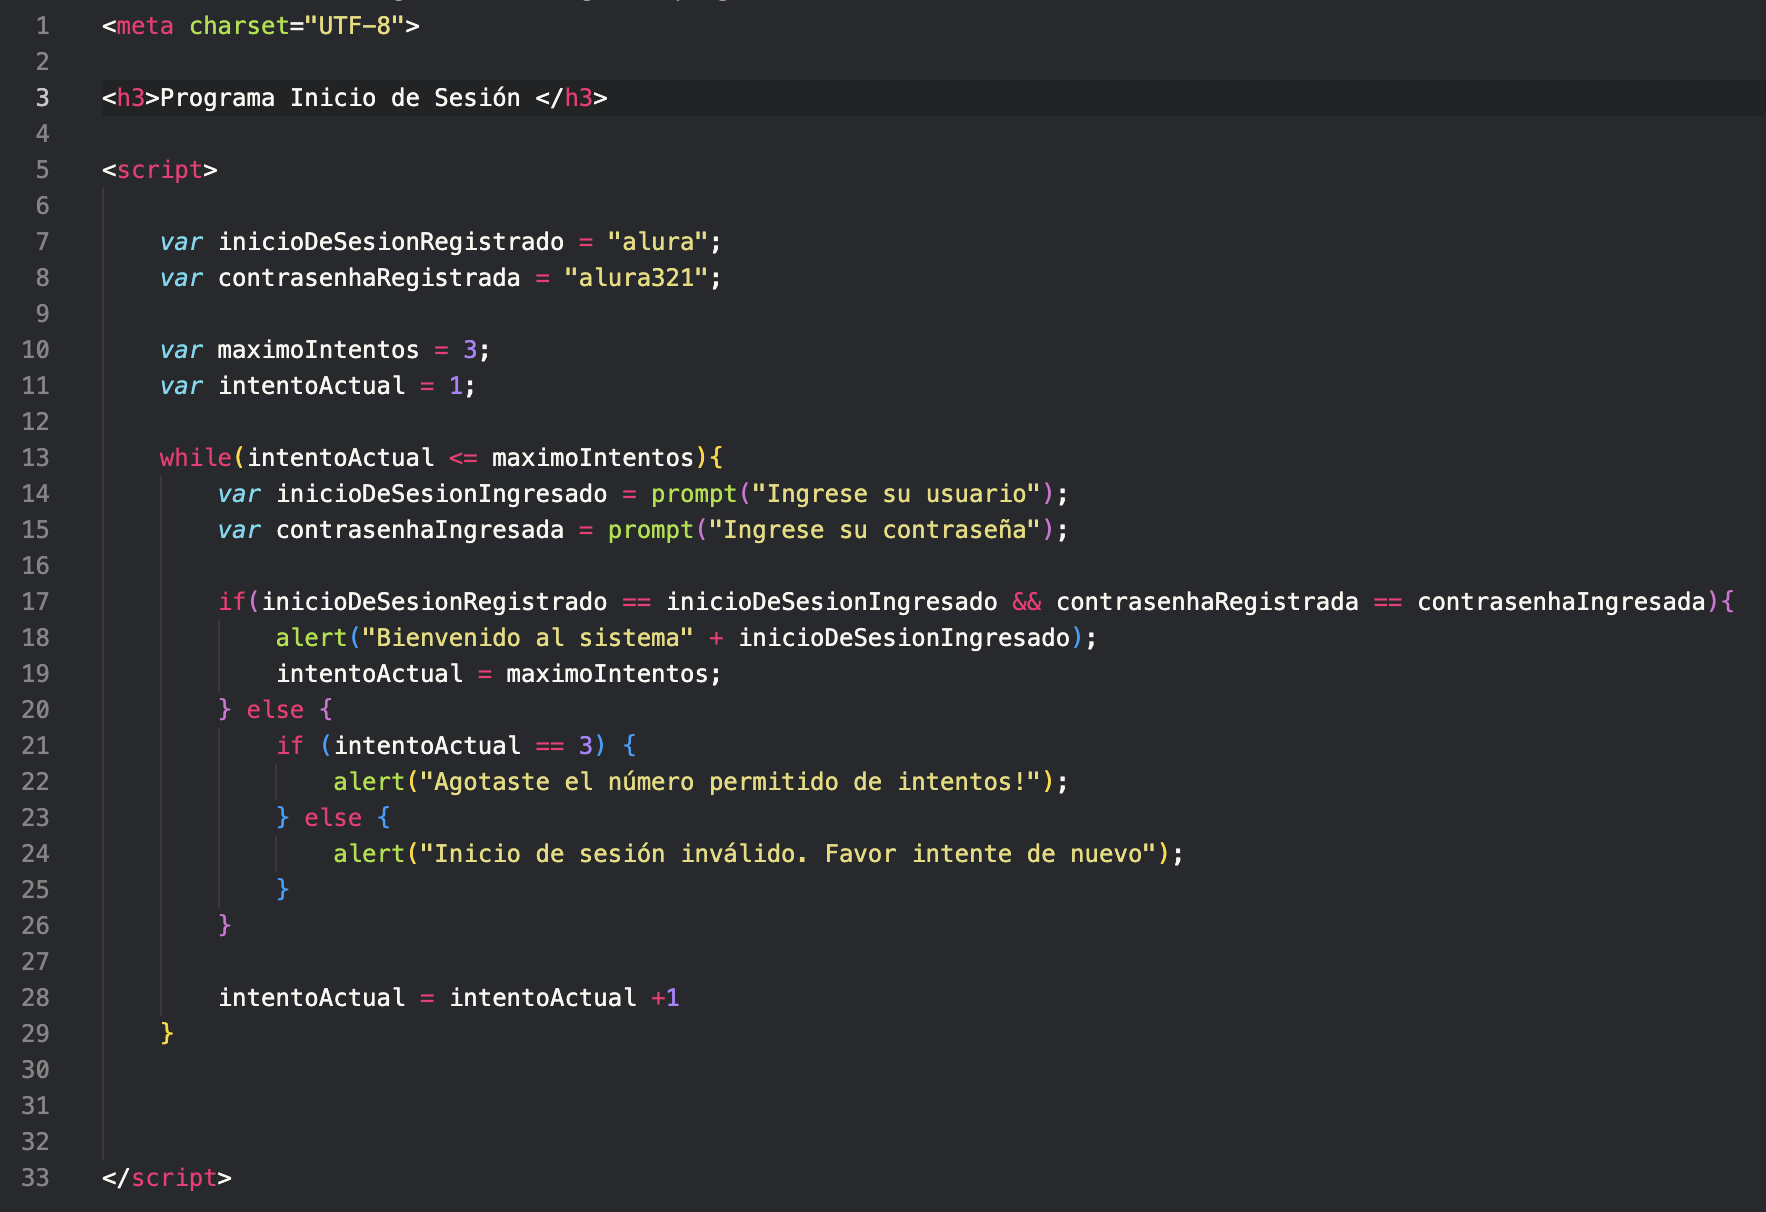This screenshot has width=1766, height=1212.
Task: Click maximoIntentos declaration on line 10
Action: (x=318, y=350)
